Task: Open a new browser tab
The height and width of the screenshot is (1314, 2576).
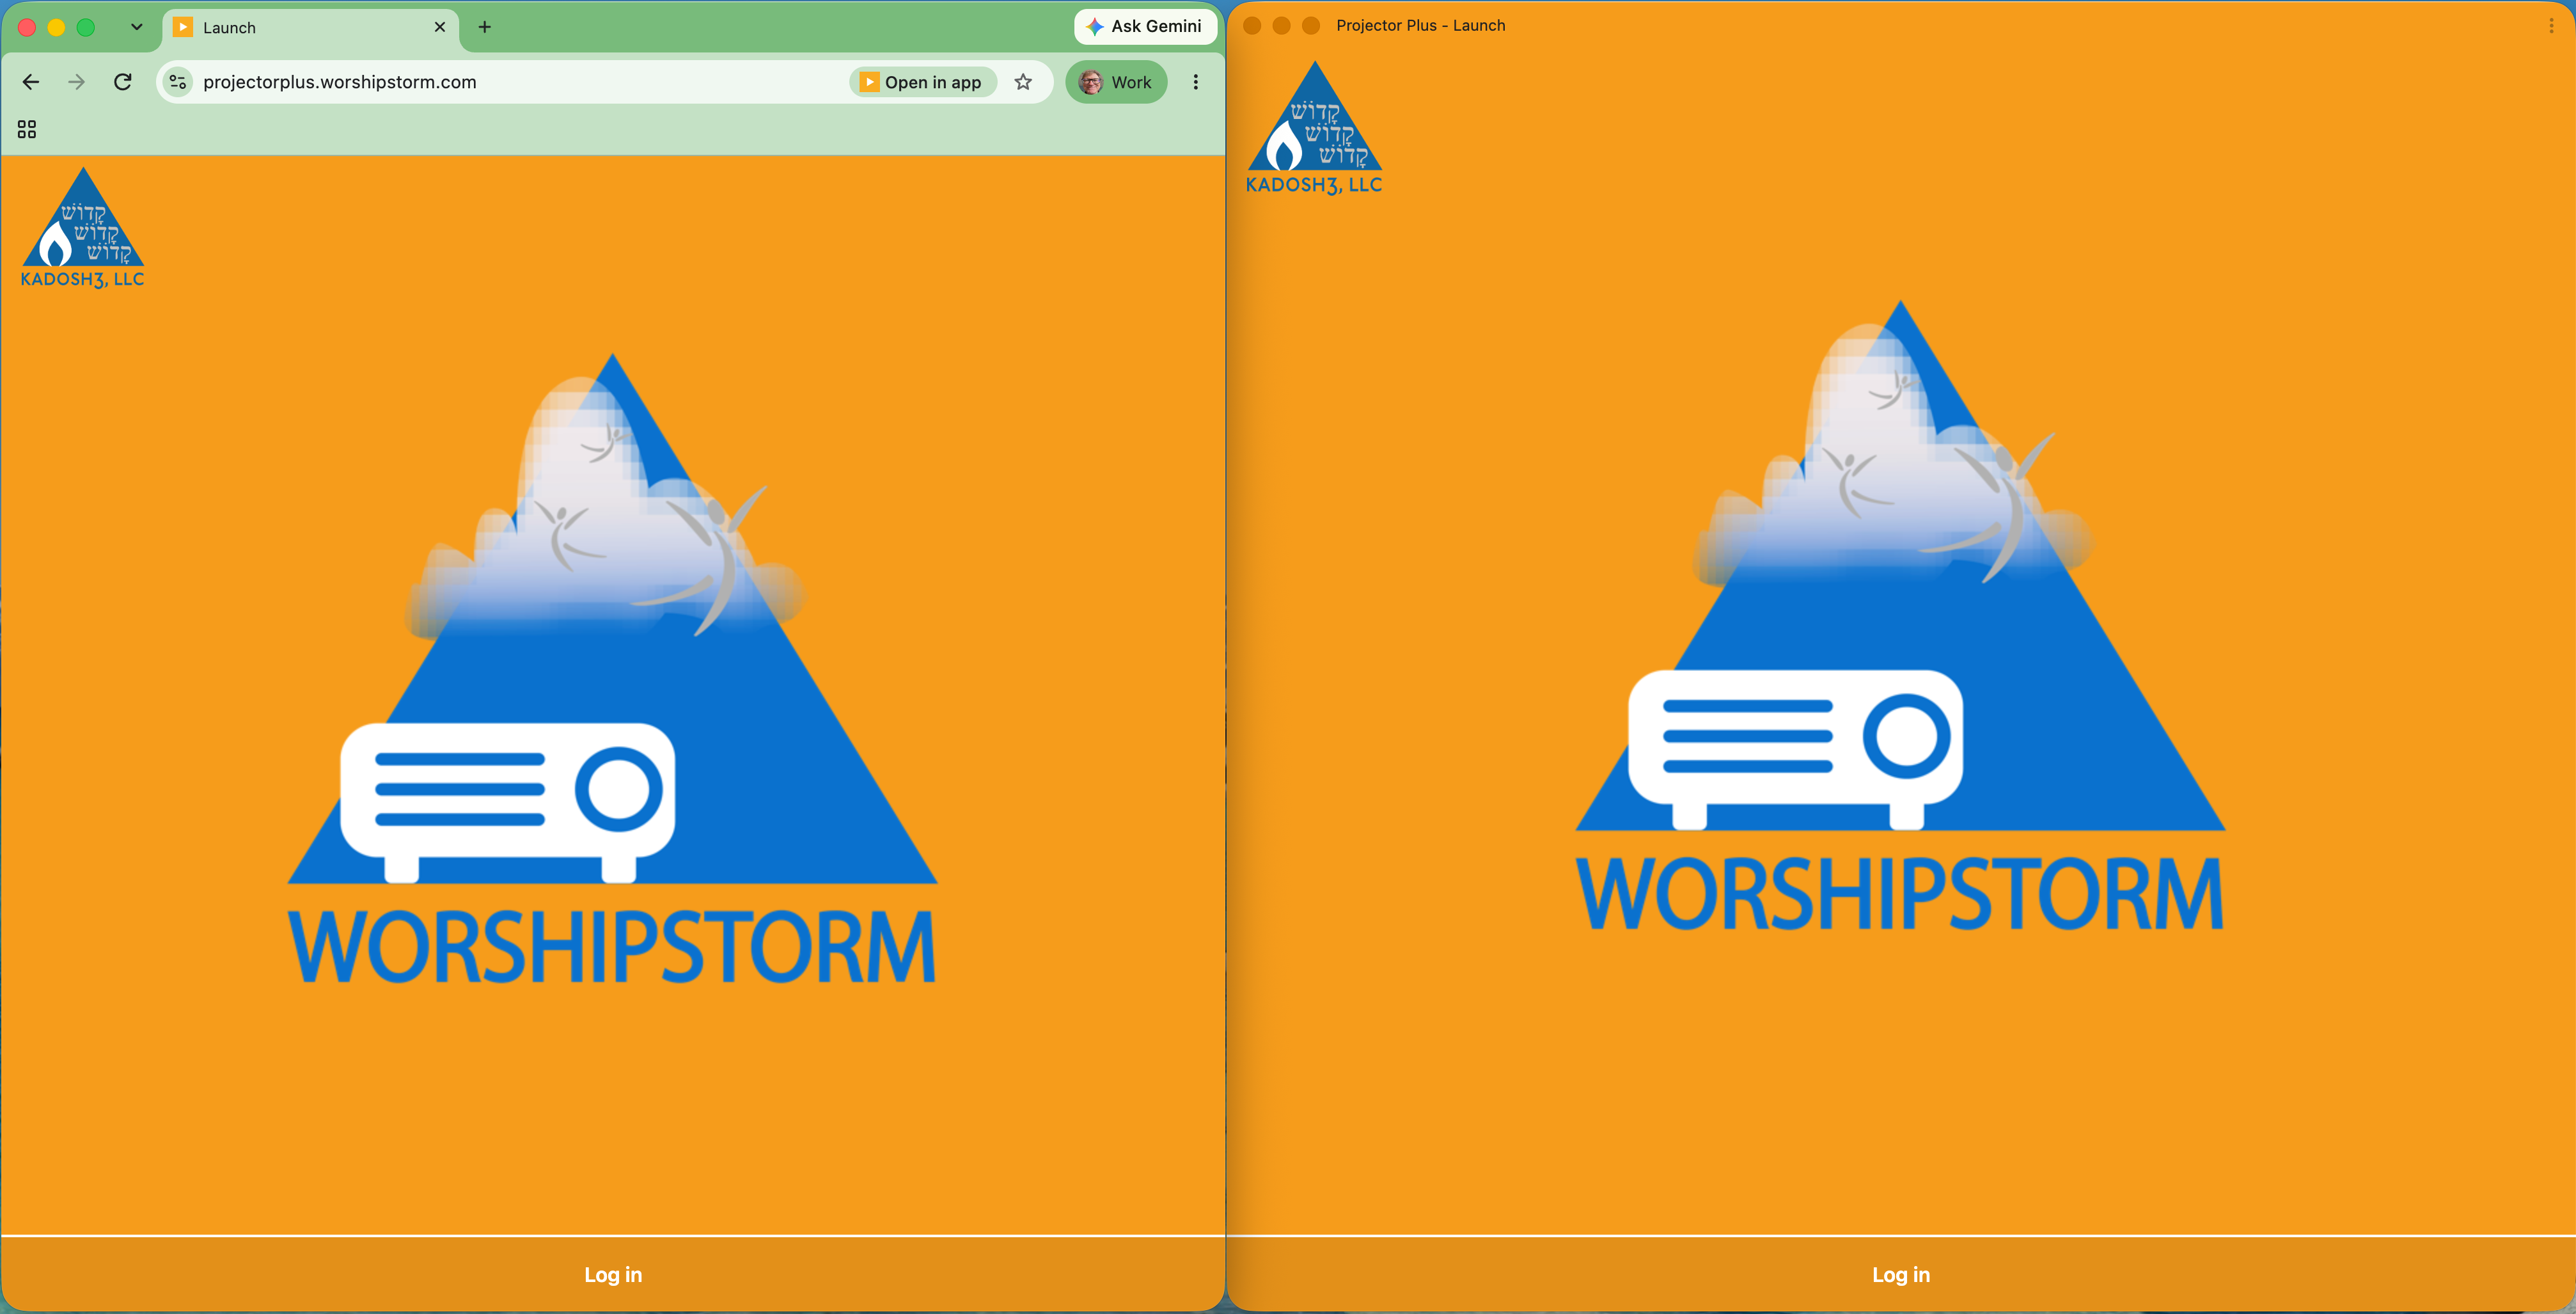Action: click(x=484, y=27)
